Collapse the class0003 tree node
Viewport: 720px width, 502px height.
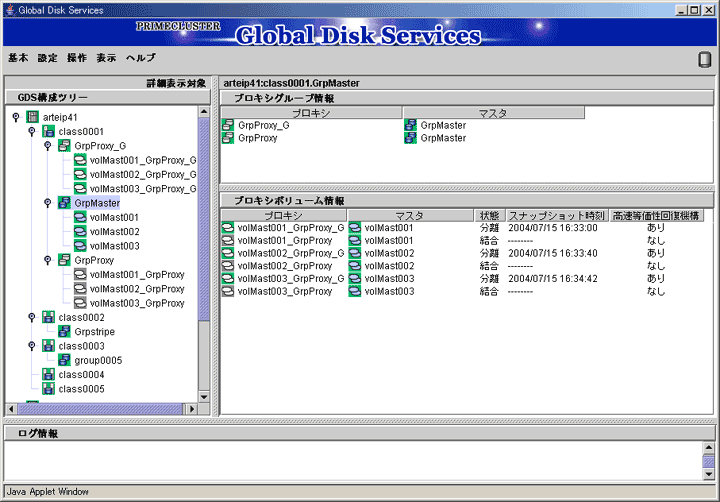(32, 345)
